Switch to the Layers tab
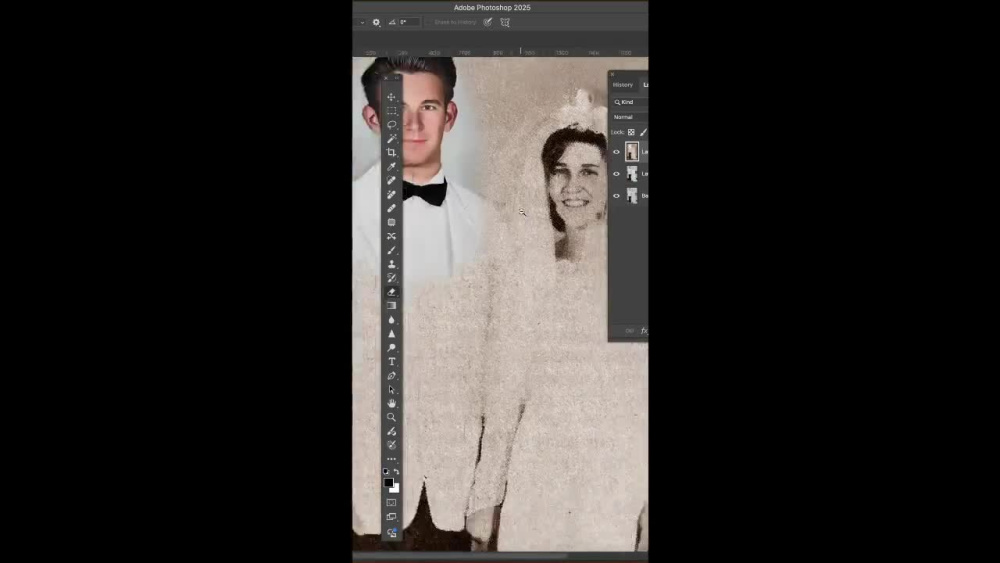 point(645,85)
